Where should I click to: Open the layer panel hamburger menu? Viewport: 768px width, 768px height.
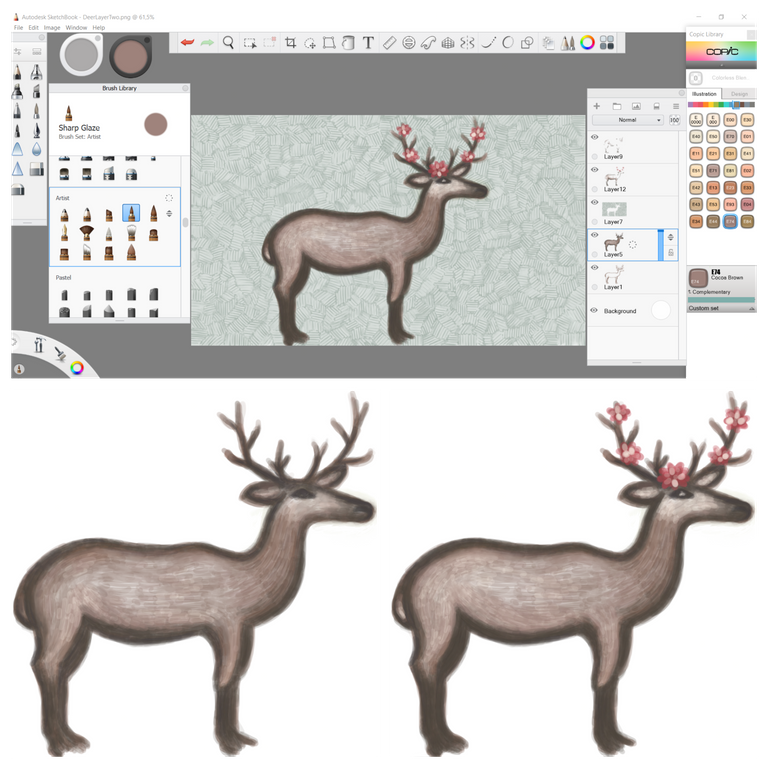point(676,106)
